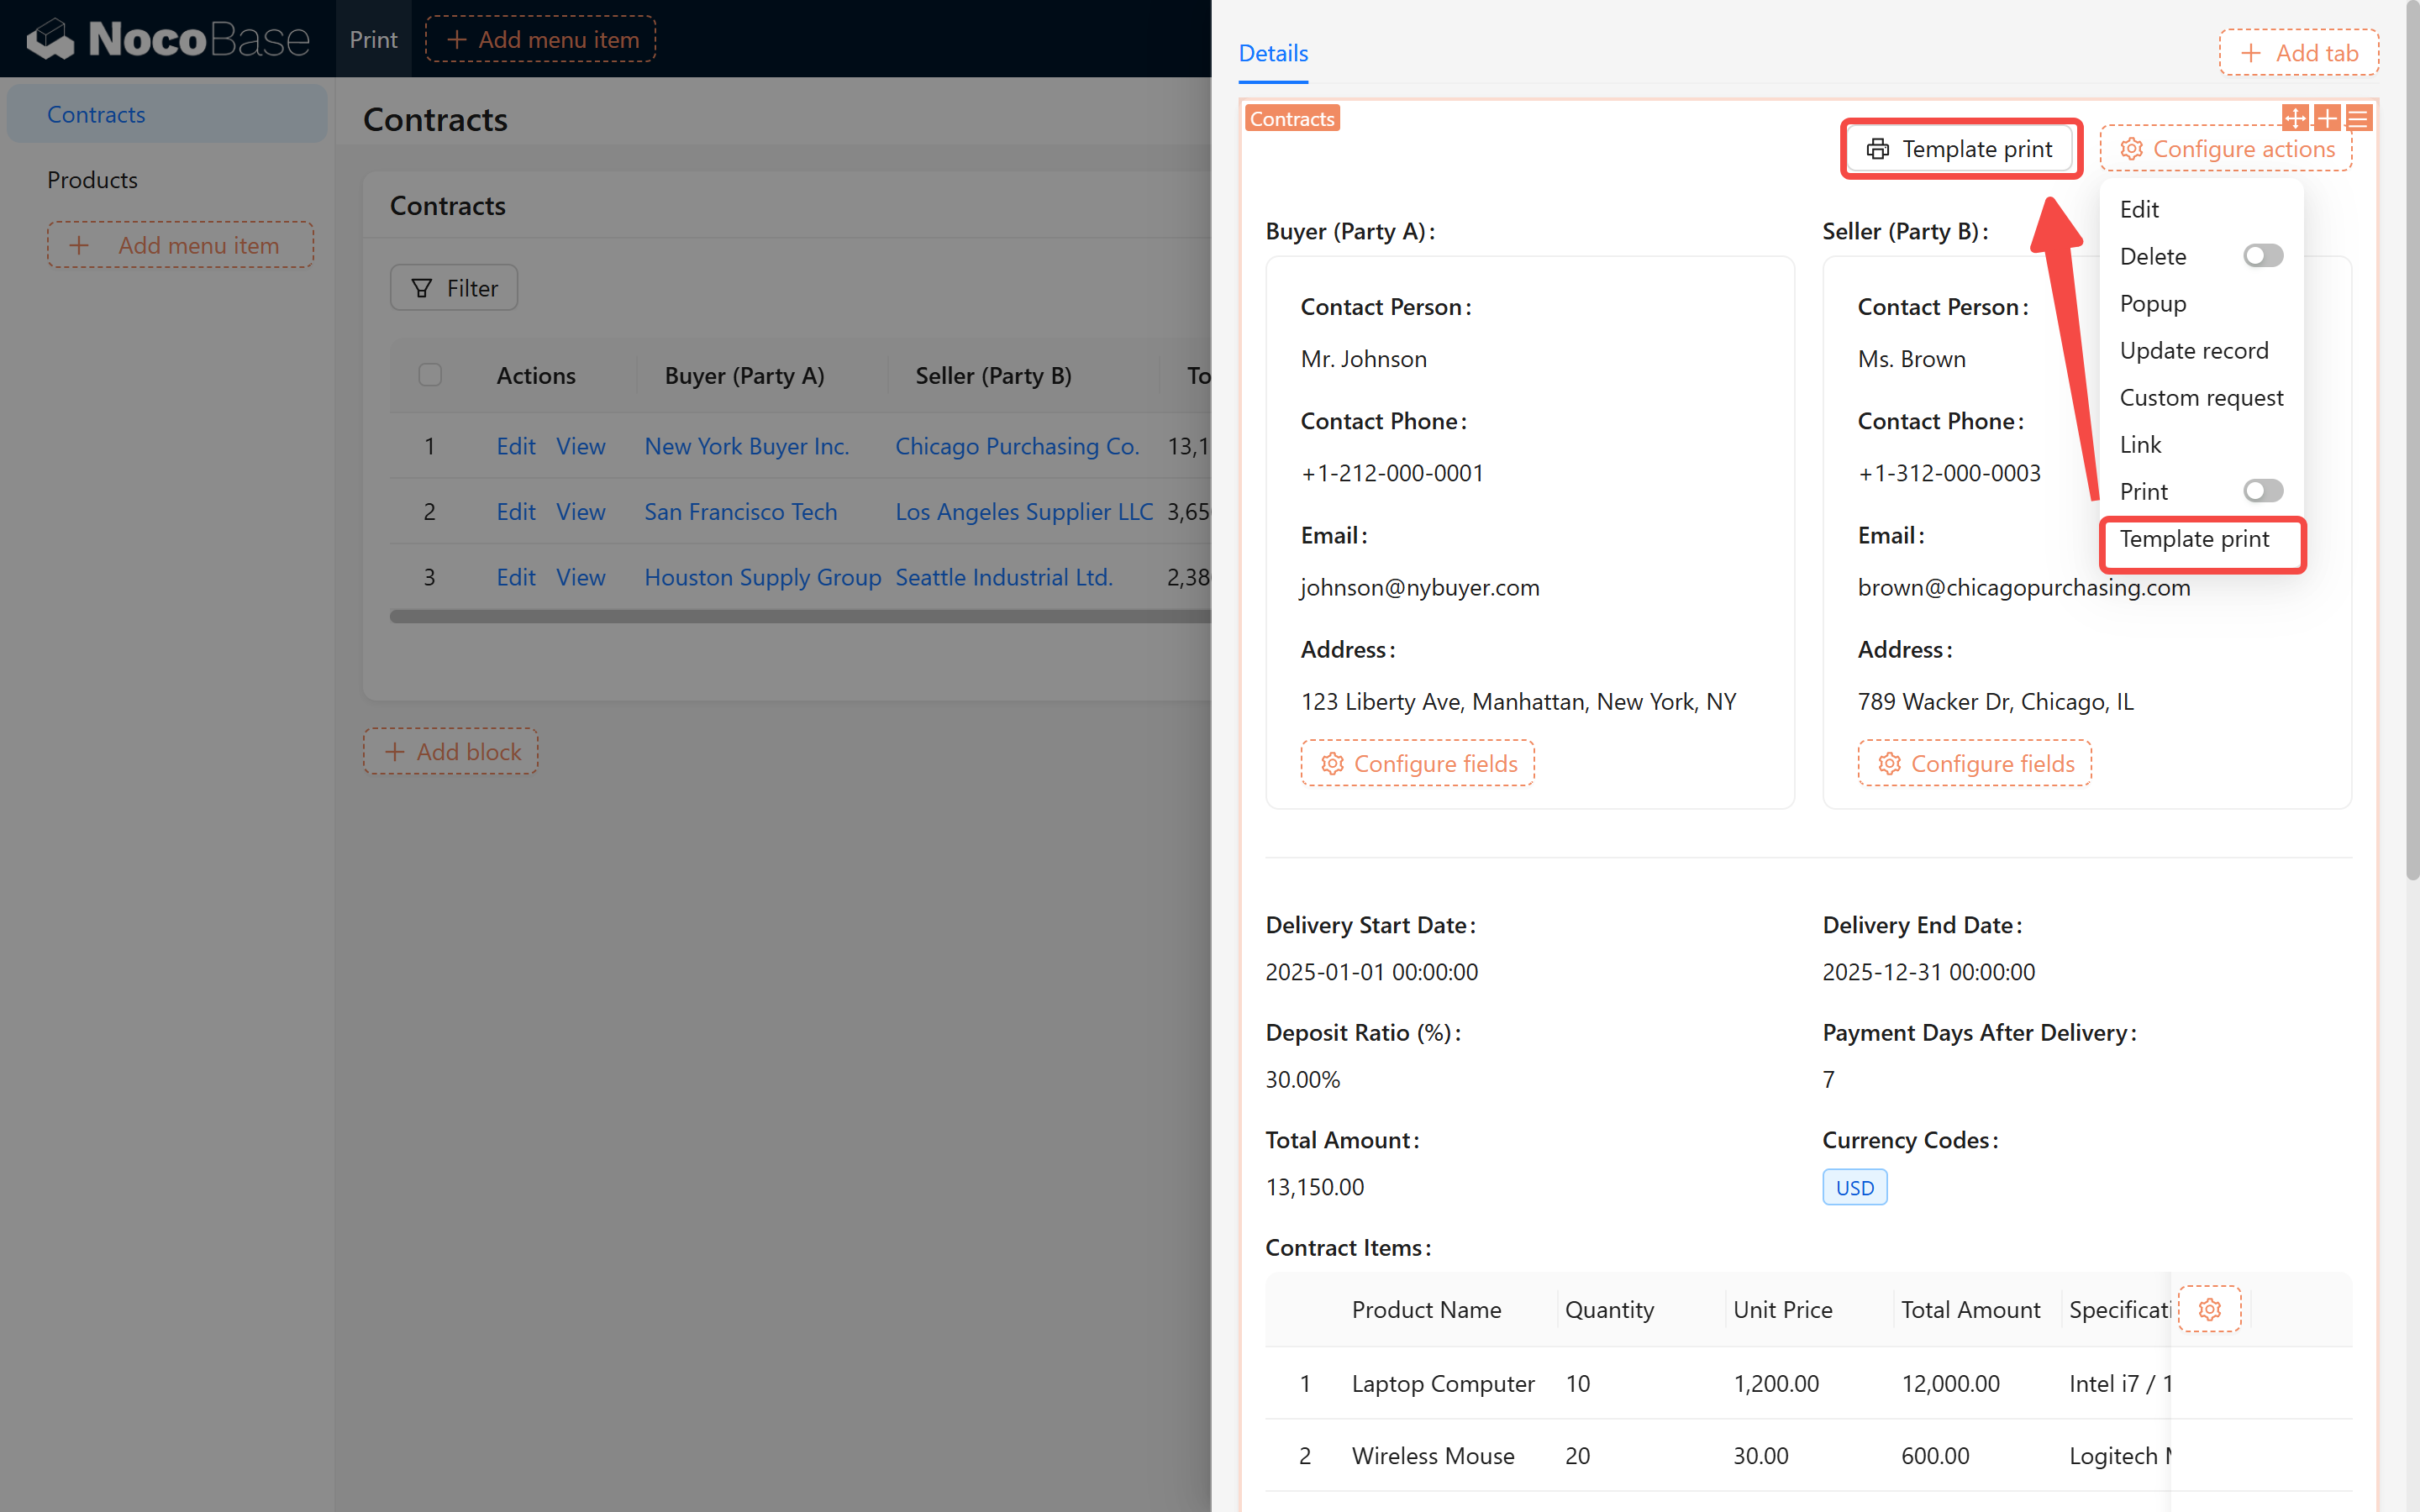This screenshot has width=2420, height=1512.
Task: Click the orange plus icon on Contracts block
Action: click(x=2327, y=118)
